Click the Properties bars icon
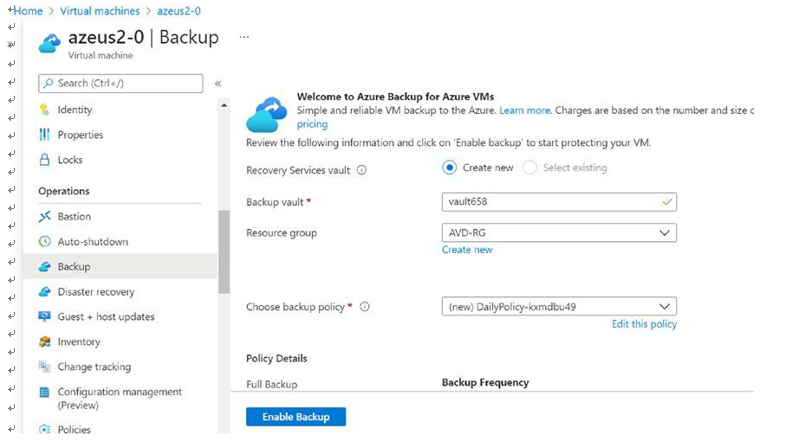This screenshot has height=445, width=789. 44,134
